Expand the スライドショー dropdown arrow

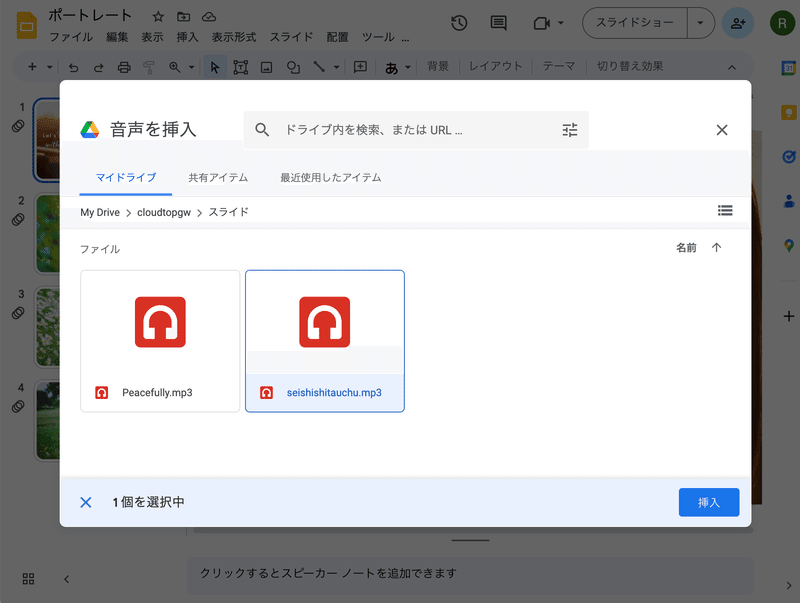701,23
